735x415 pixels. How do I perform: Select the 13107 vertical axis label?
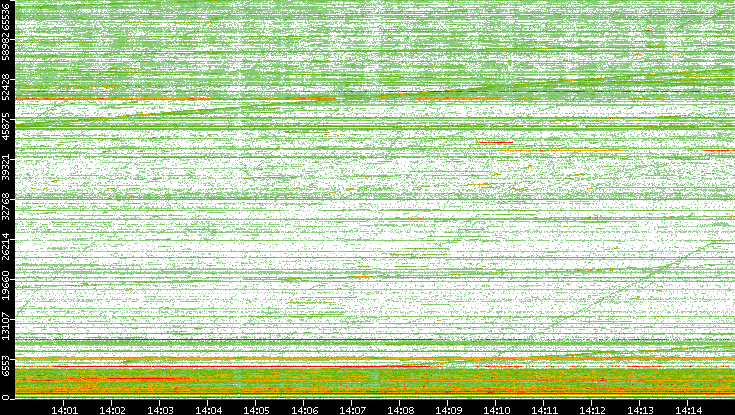(x=5, y=326)
